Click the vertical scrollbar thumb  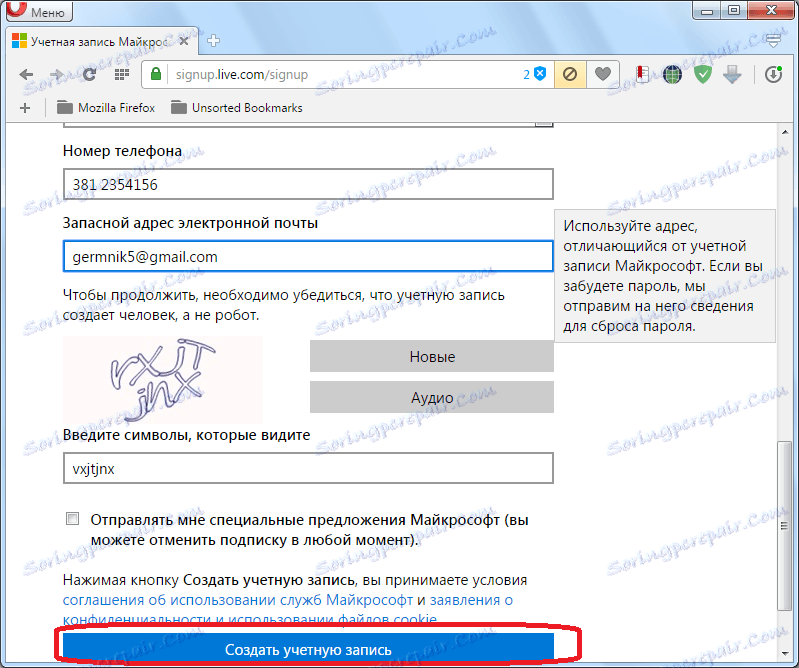point(784,526)
